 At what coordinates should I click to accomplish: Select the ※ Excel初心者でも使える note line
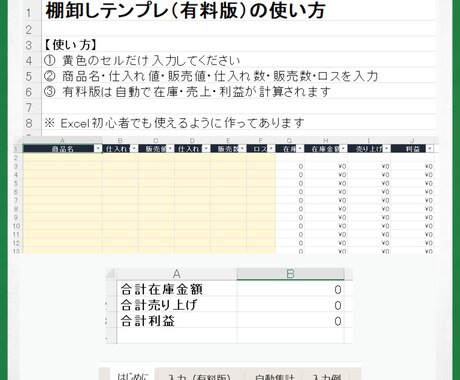pos(239,123)
